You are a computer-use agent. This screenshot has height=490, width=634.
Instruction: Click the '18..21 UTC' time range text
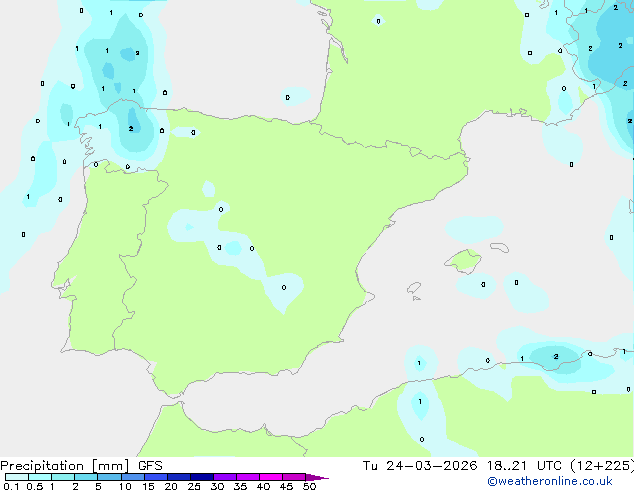[x=524, y=466]
